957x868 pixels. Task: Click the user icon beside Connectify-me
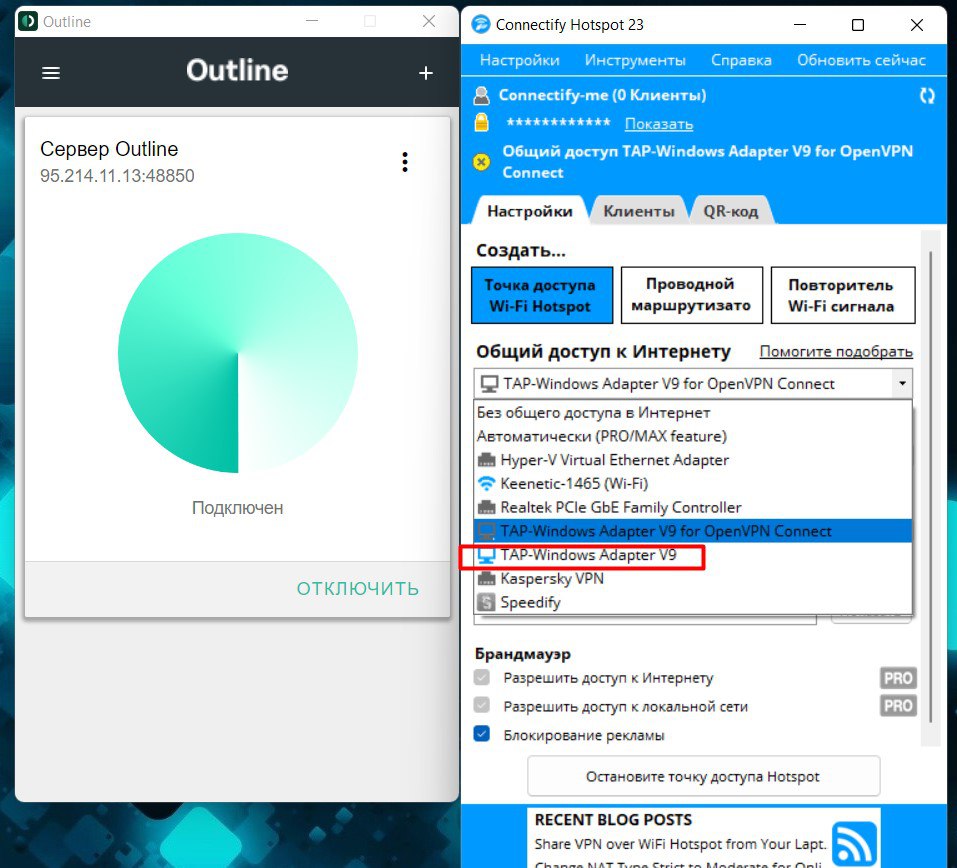482,96
